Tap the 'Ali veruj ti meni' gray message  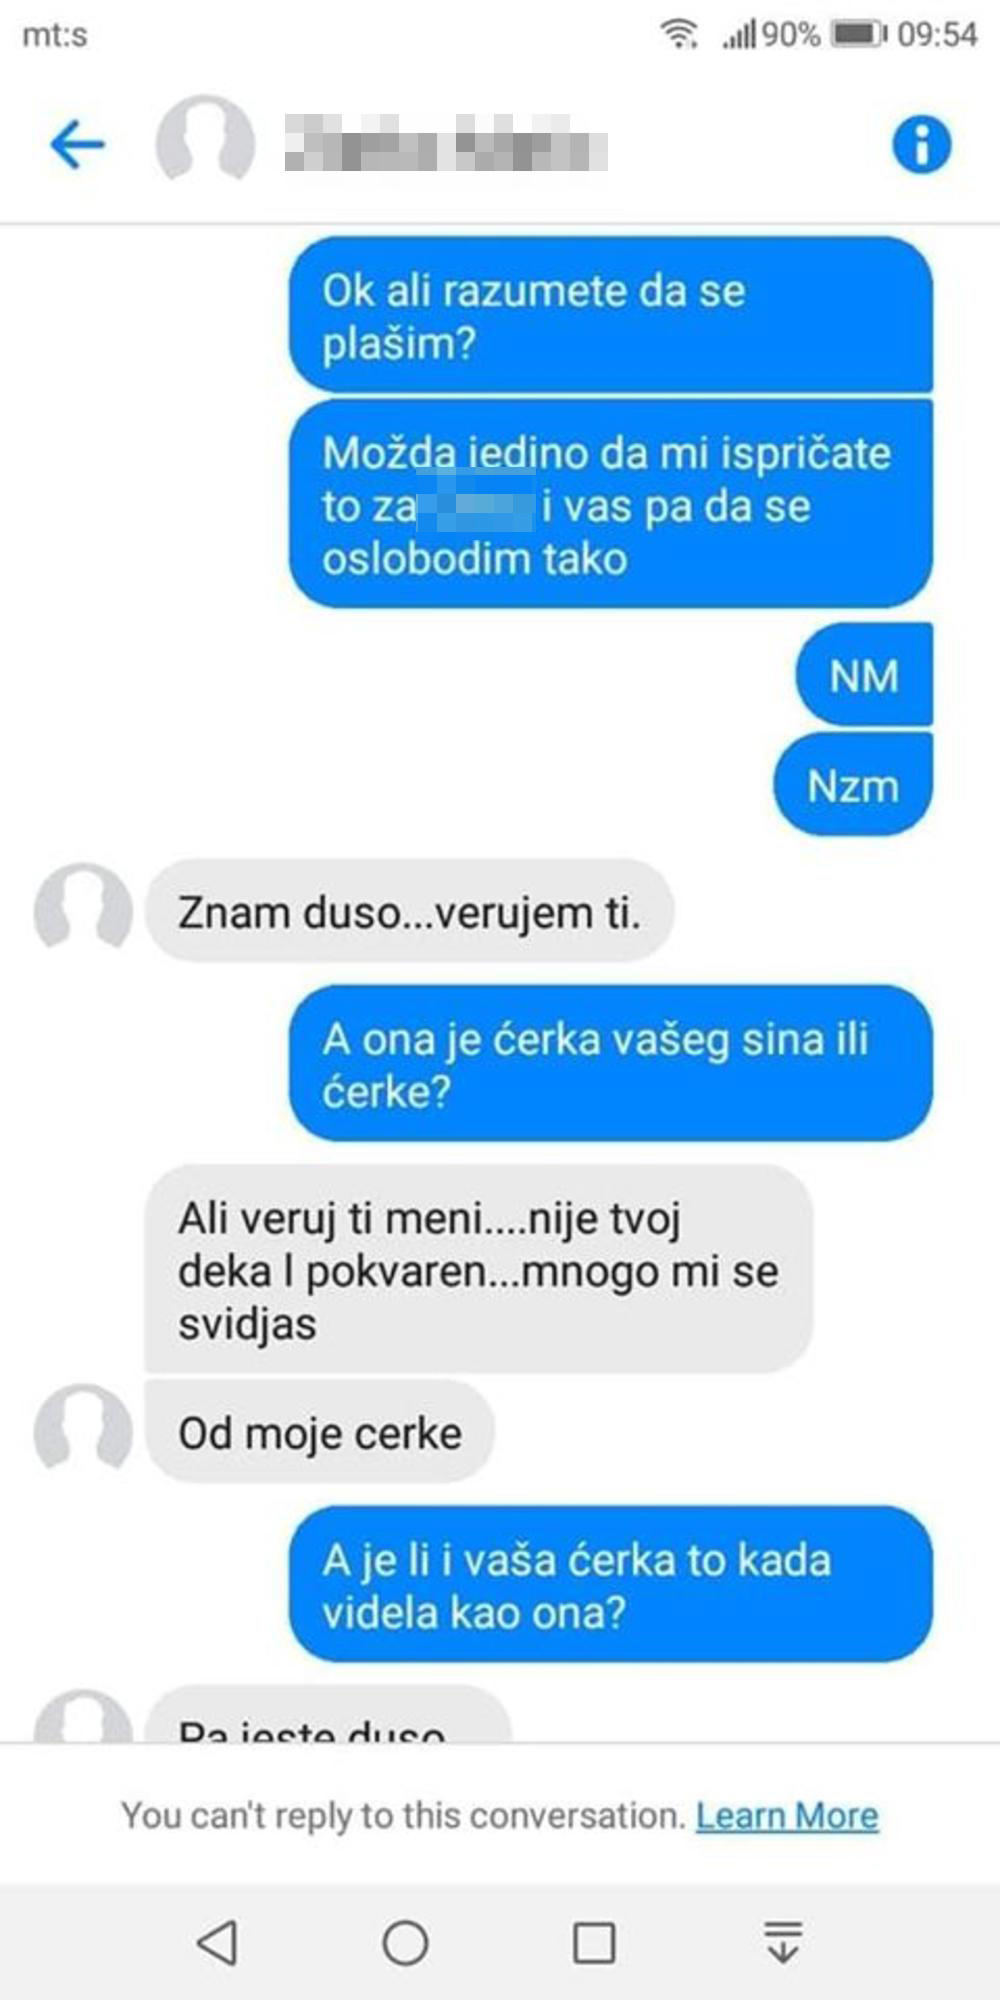coord(479,1270)
